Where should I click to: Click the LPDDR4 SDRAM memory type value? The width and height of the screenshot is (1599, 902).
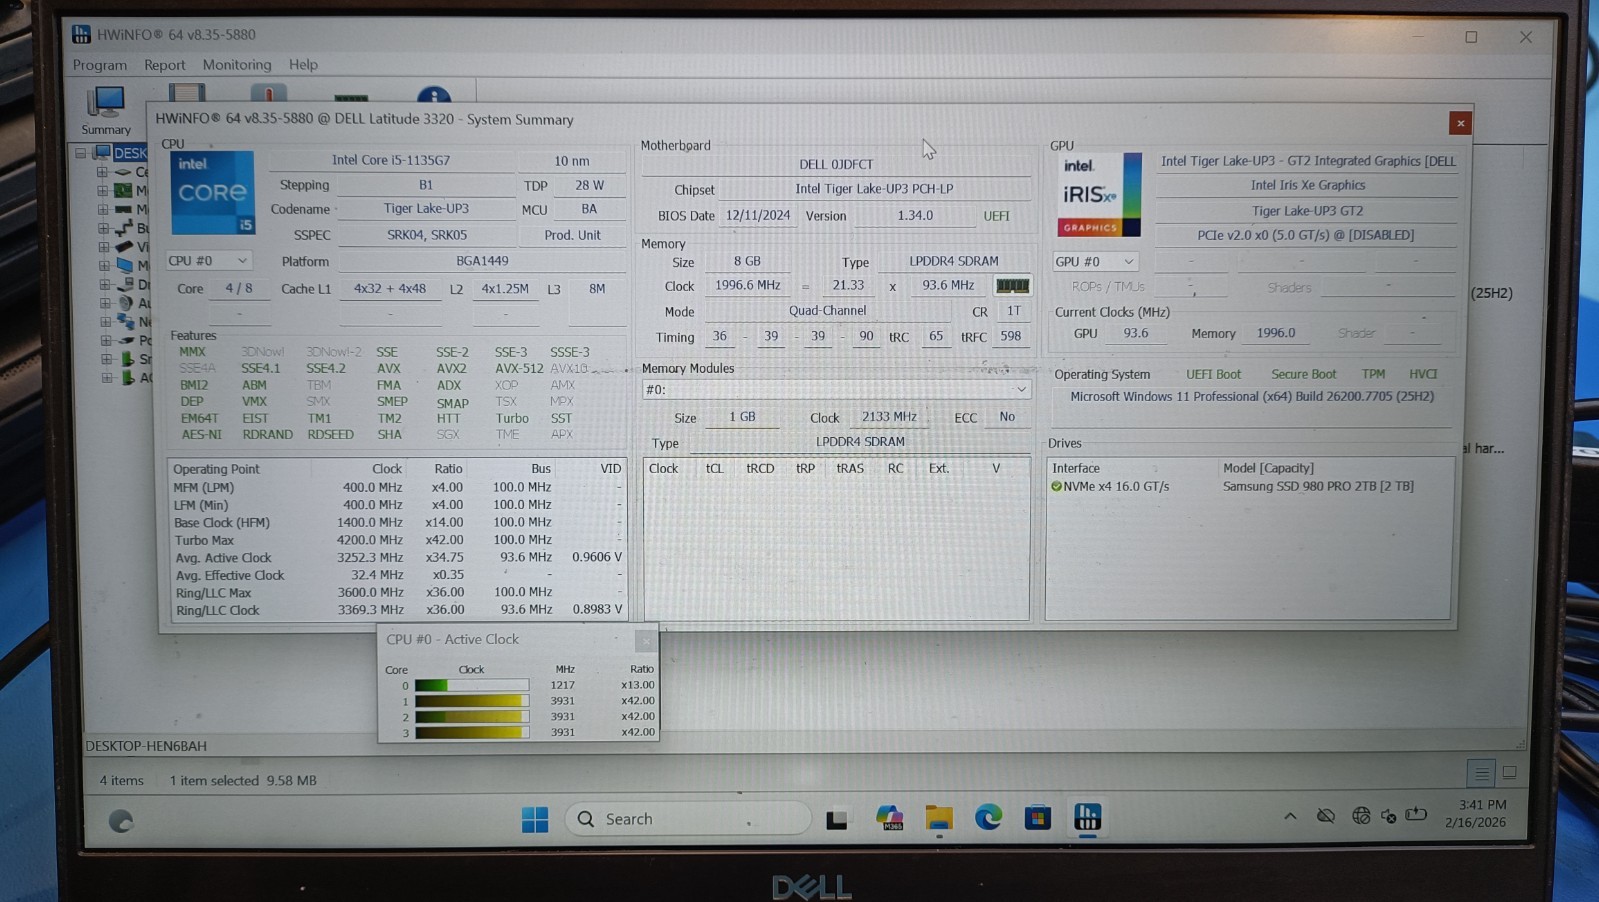(x=954, y=261)
